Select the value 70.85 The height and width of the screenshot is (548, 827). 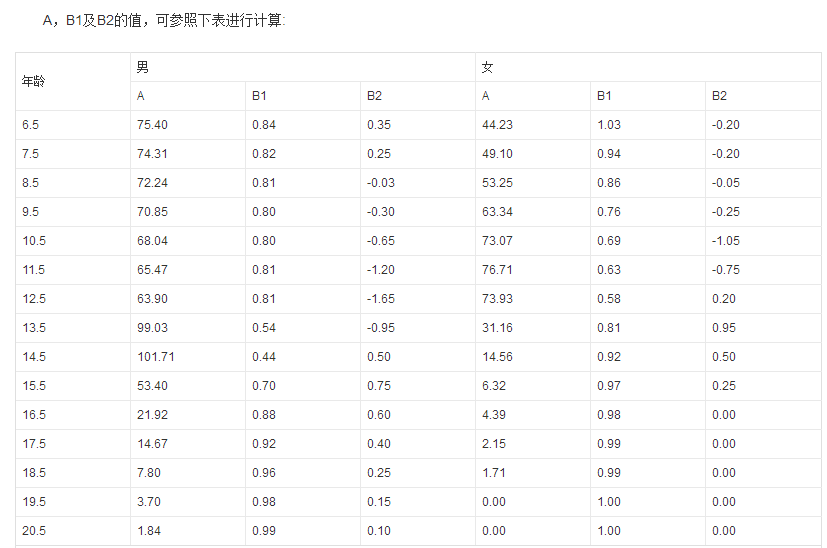[x=152, y=212]
